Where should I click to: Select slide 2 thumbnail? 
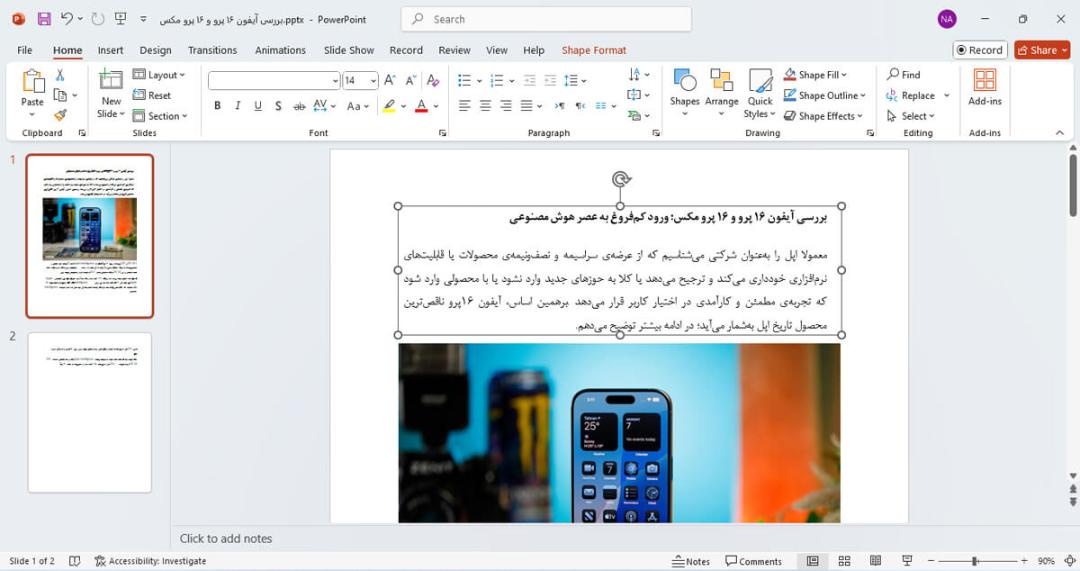(x=90, y=413)
